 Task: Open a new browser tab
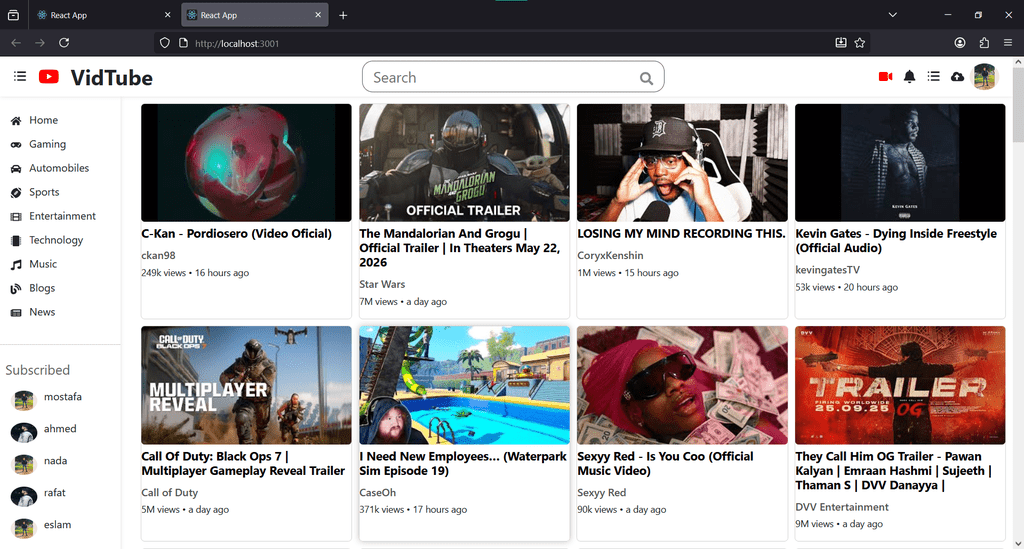(x=343, y=15)
